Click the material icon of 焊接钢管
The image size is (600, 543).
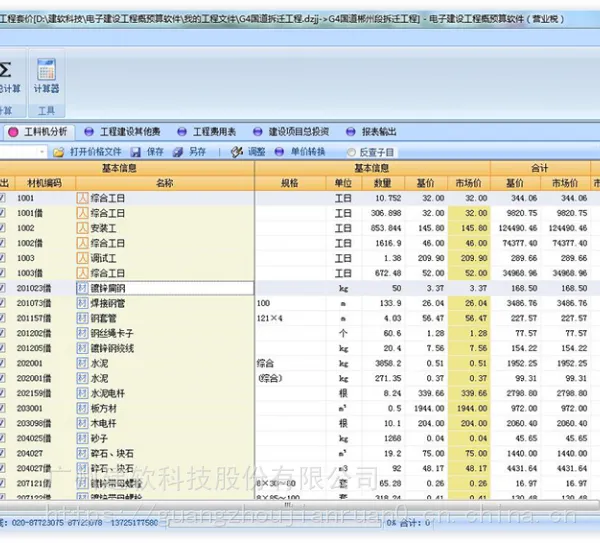pyautogui.click(x=82, y=303)
